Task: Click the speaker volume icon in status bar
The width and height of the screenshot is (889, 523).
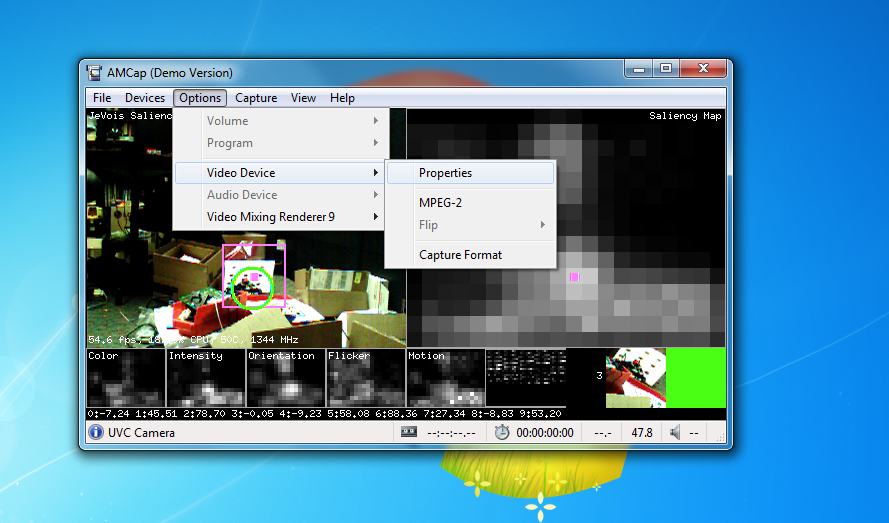Action: [675, 433]
